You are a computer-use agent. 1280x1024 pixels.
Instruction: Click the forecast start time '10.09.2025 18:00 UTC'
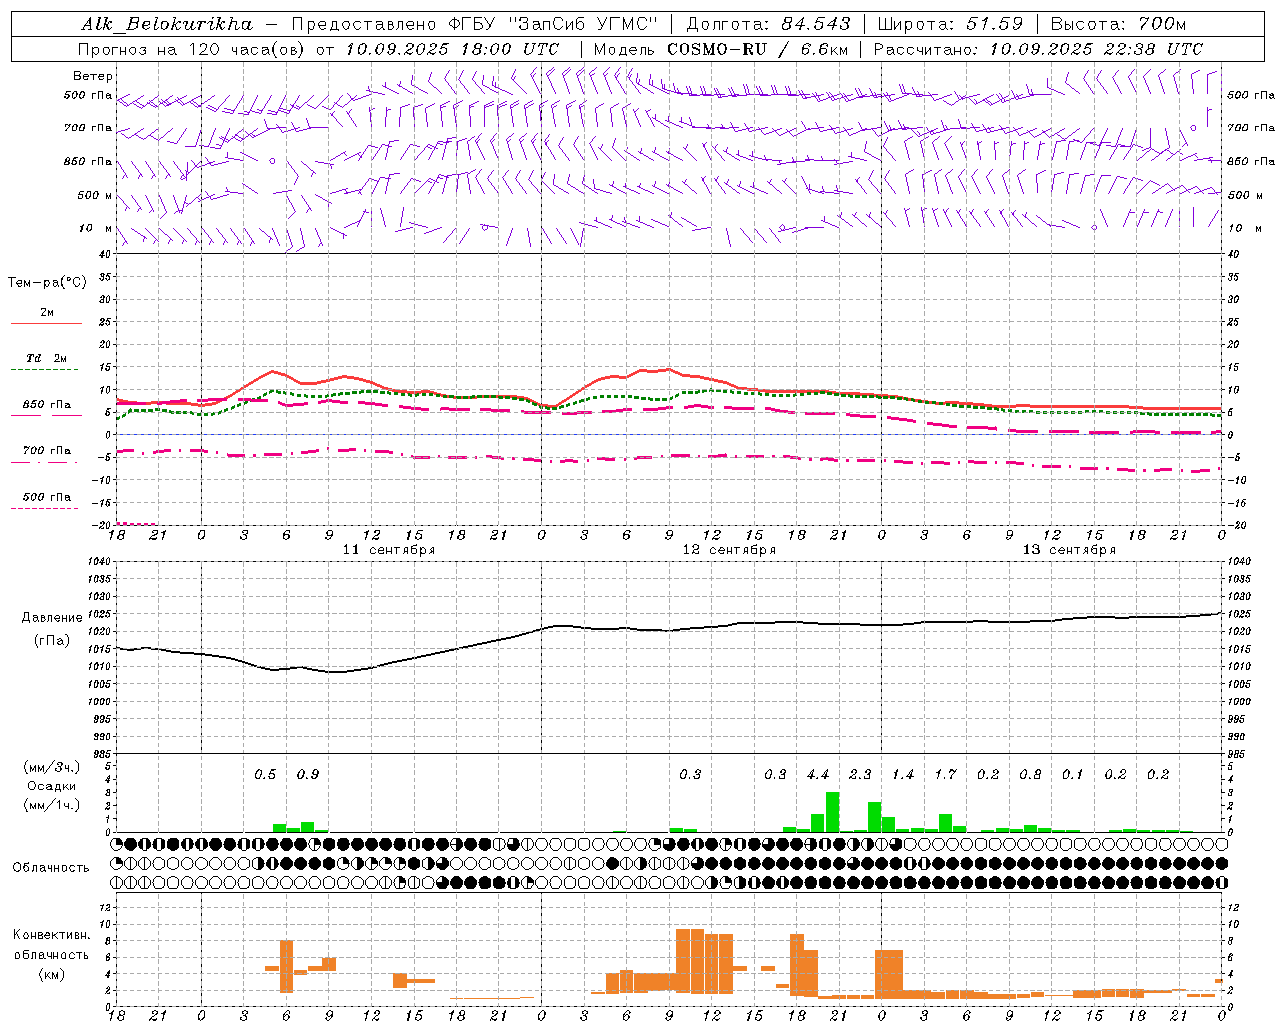tap(452, 49)
